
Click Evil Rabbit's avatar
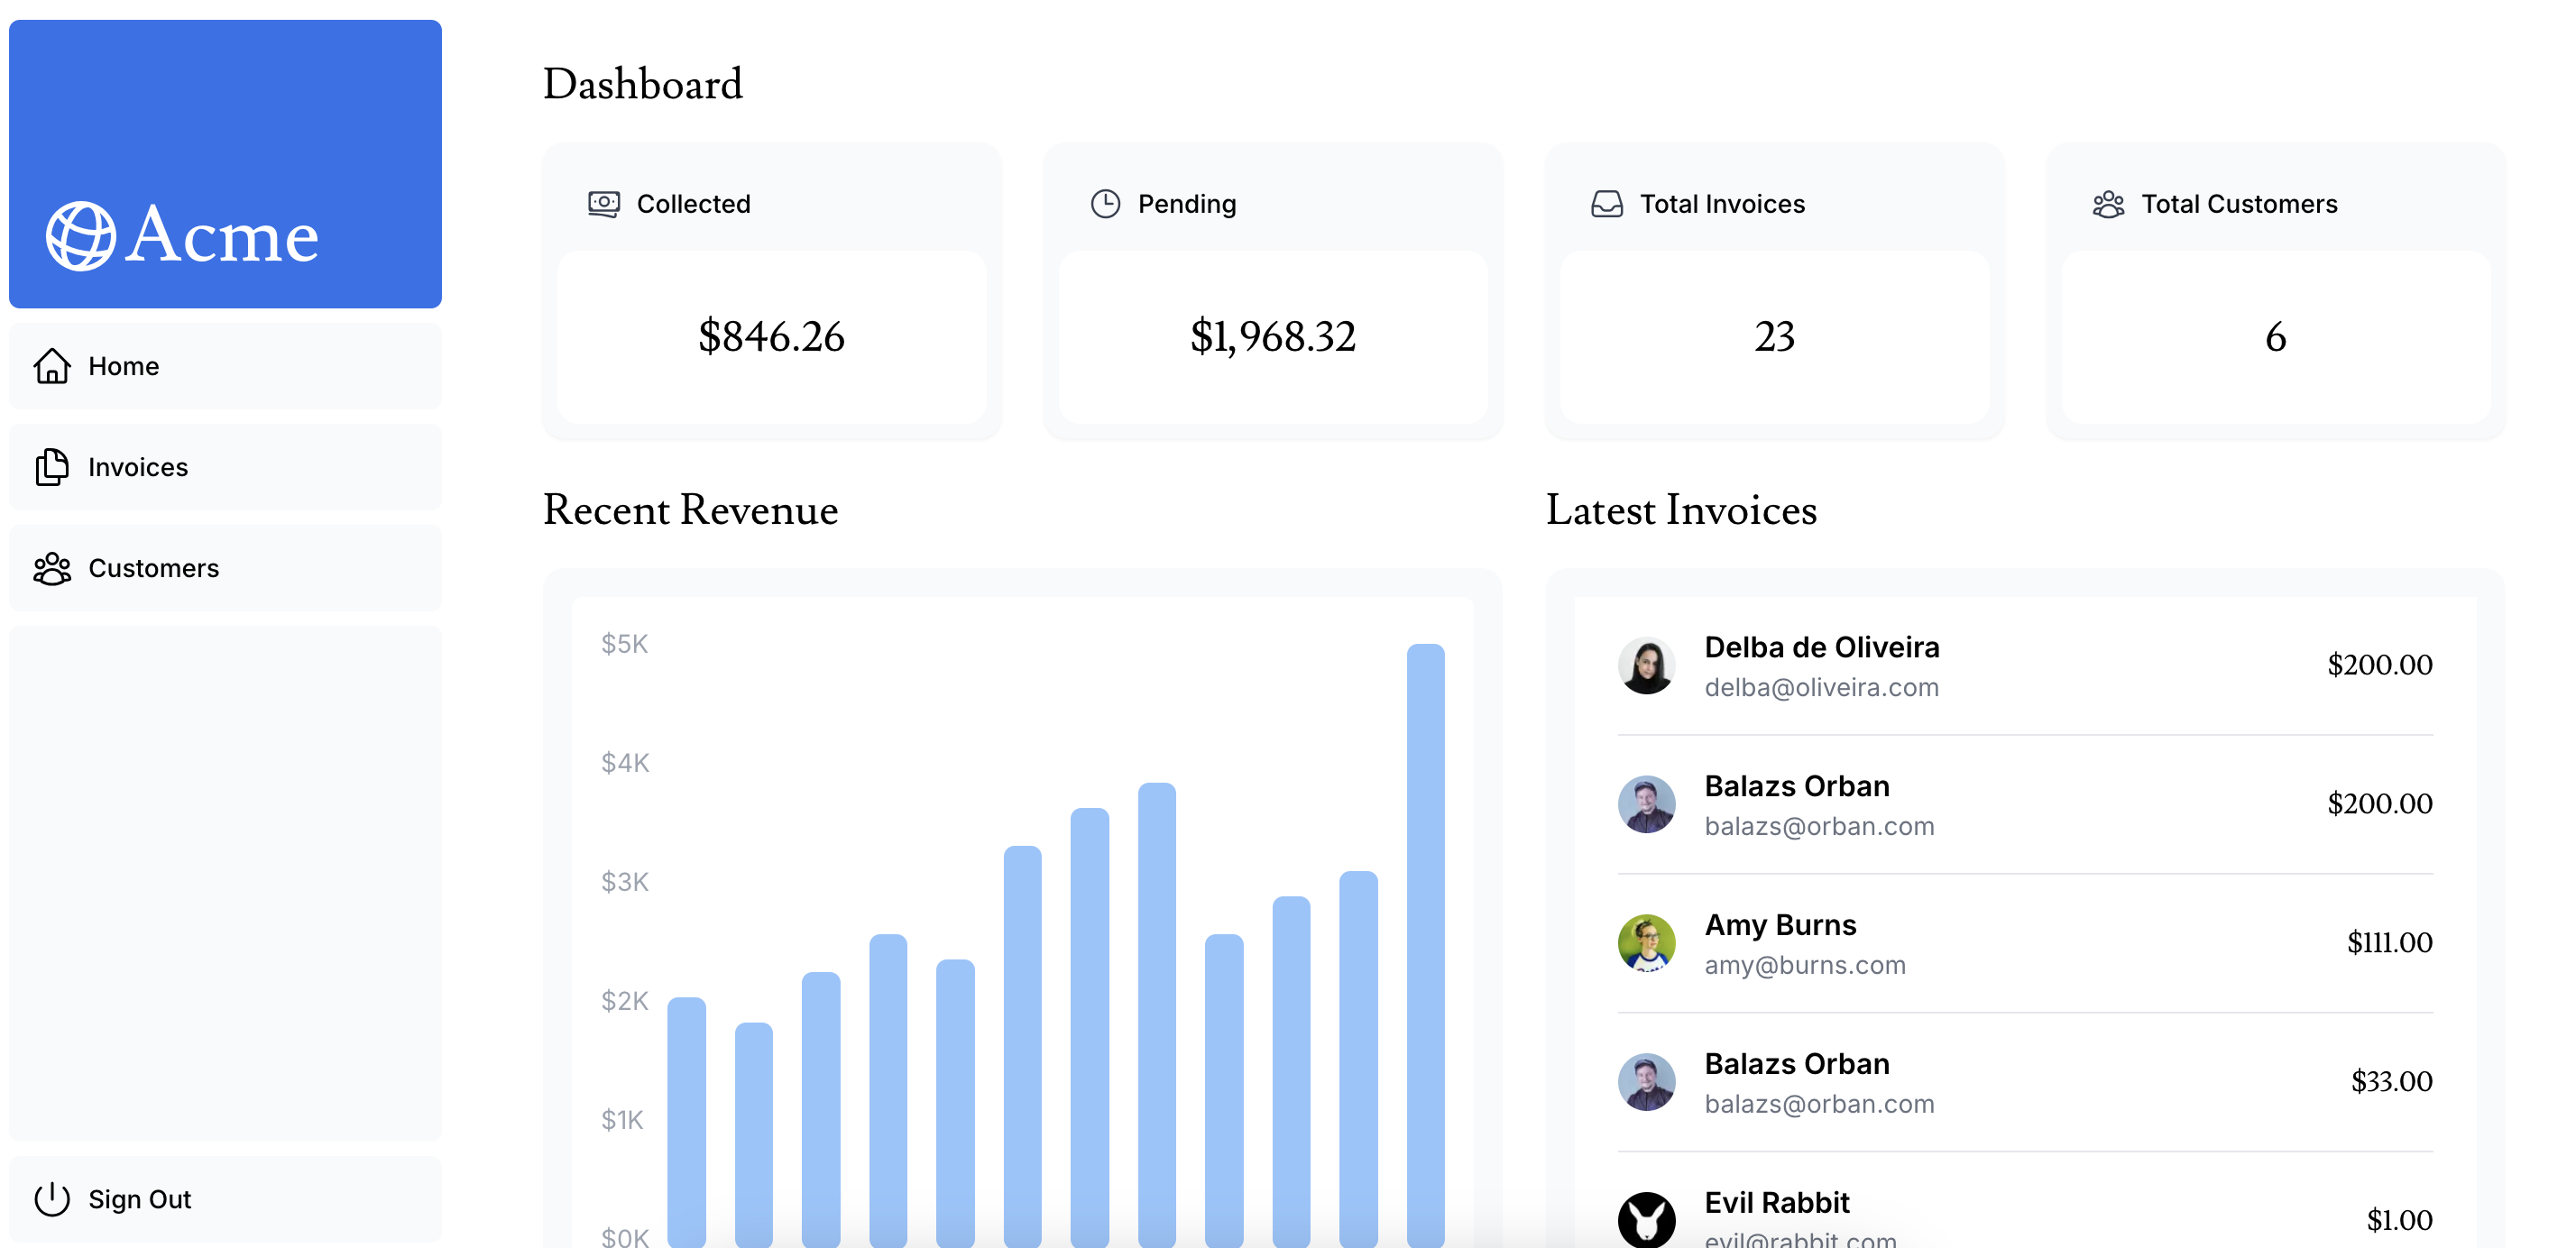[x=1647, y=1220]
